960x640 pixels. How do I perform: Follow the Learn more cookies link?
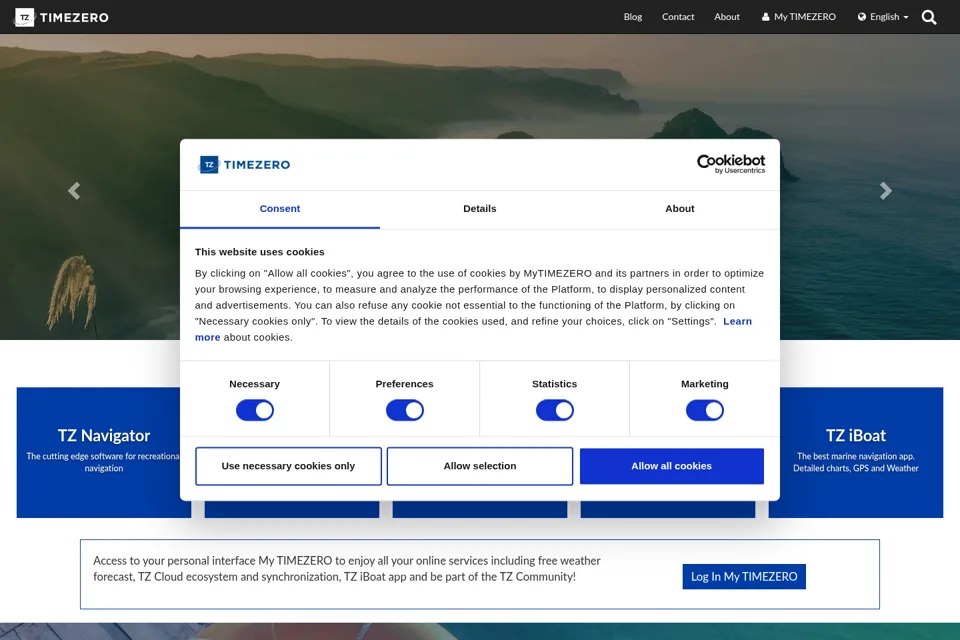click(737, 322)
